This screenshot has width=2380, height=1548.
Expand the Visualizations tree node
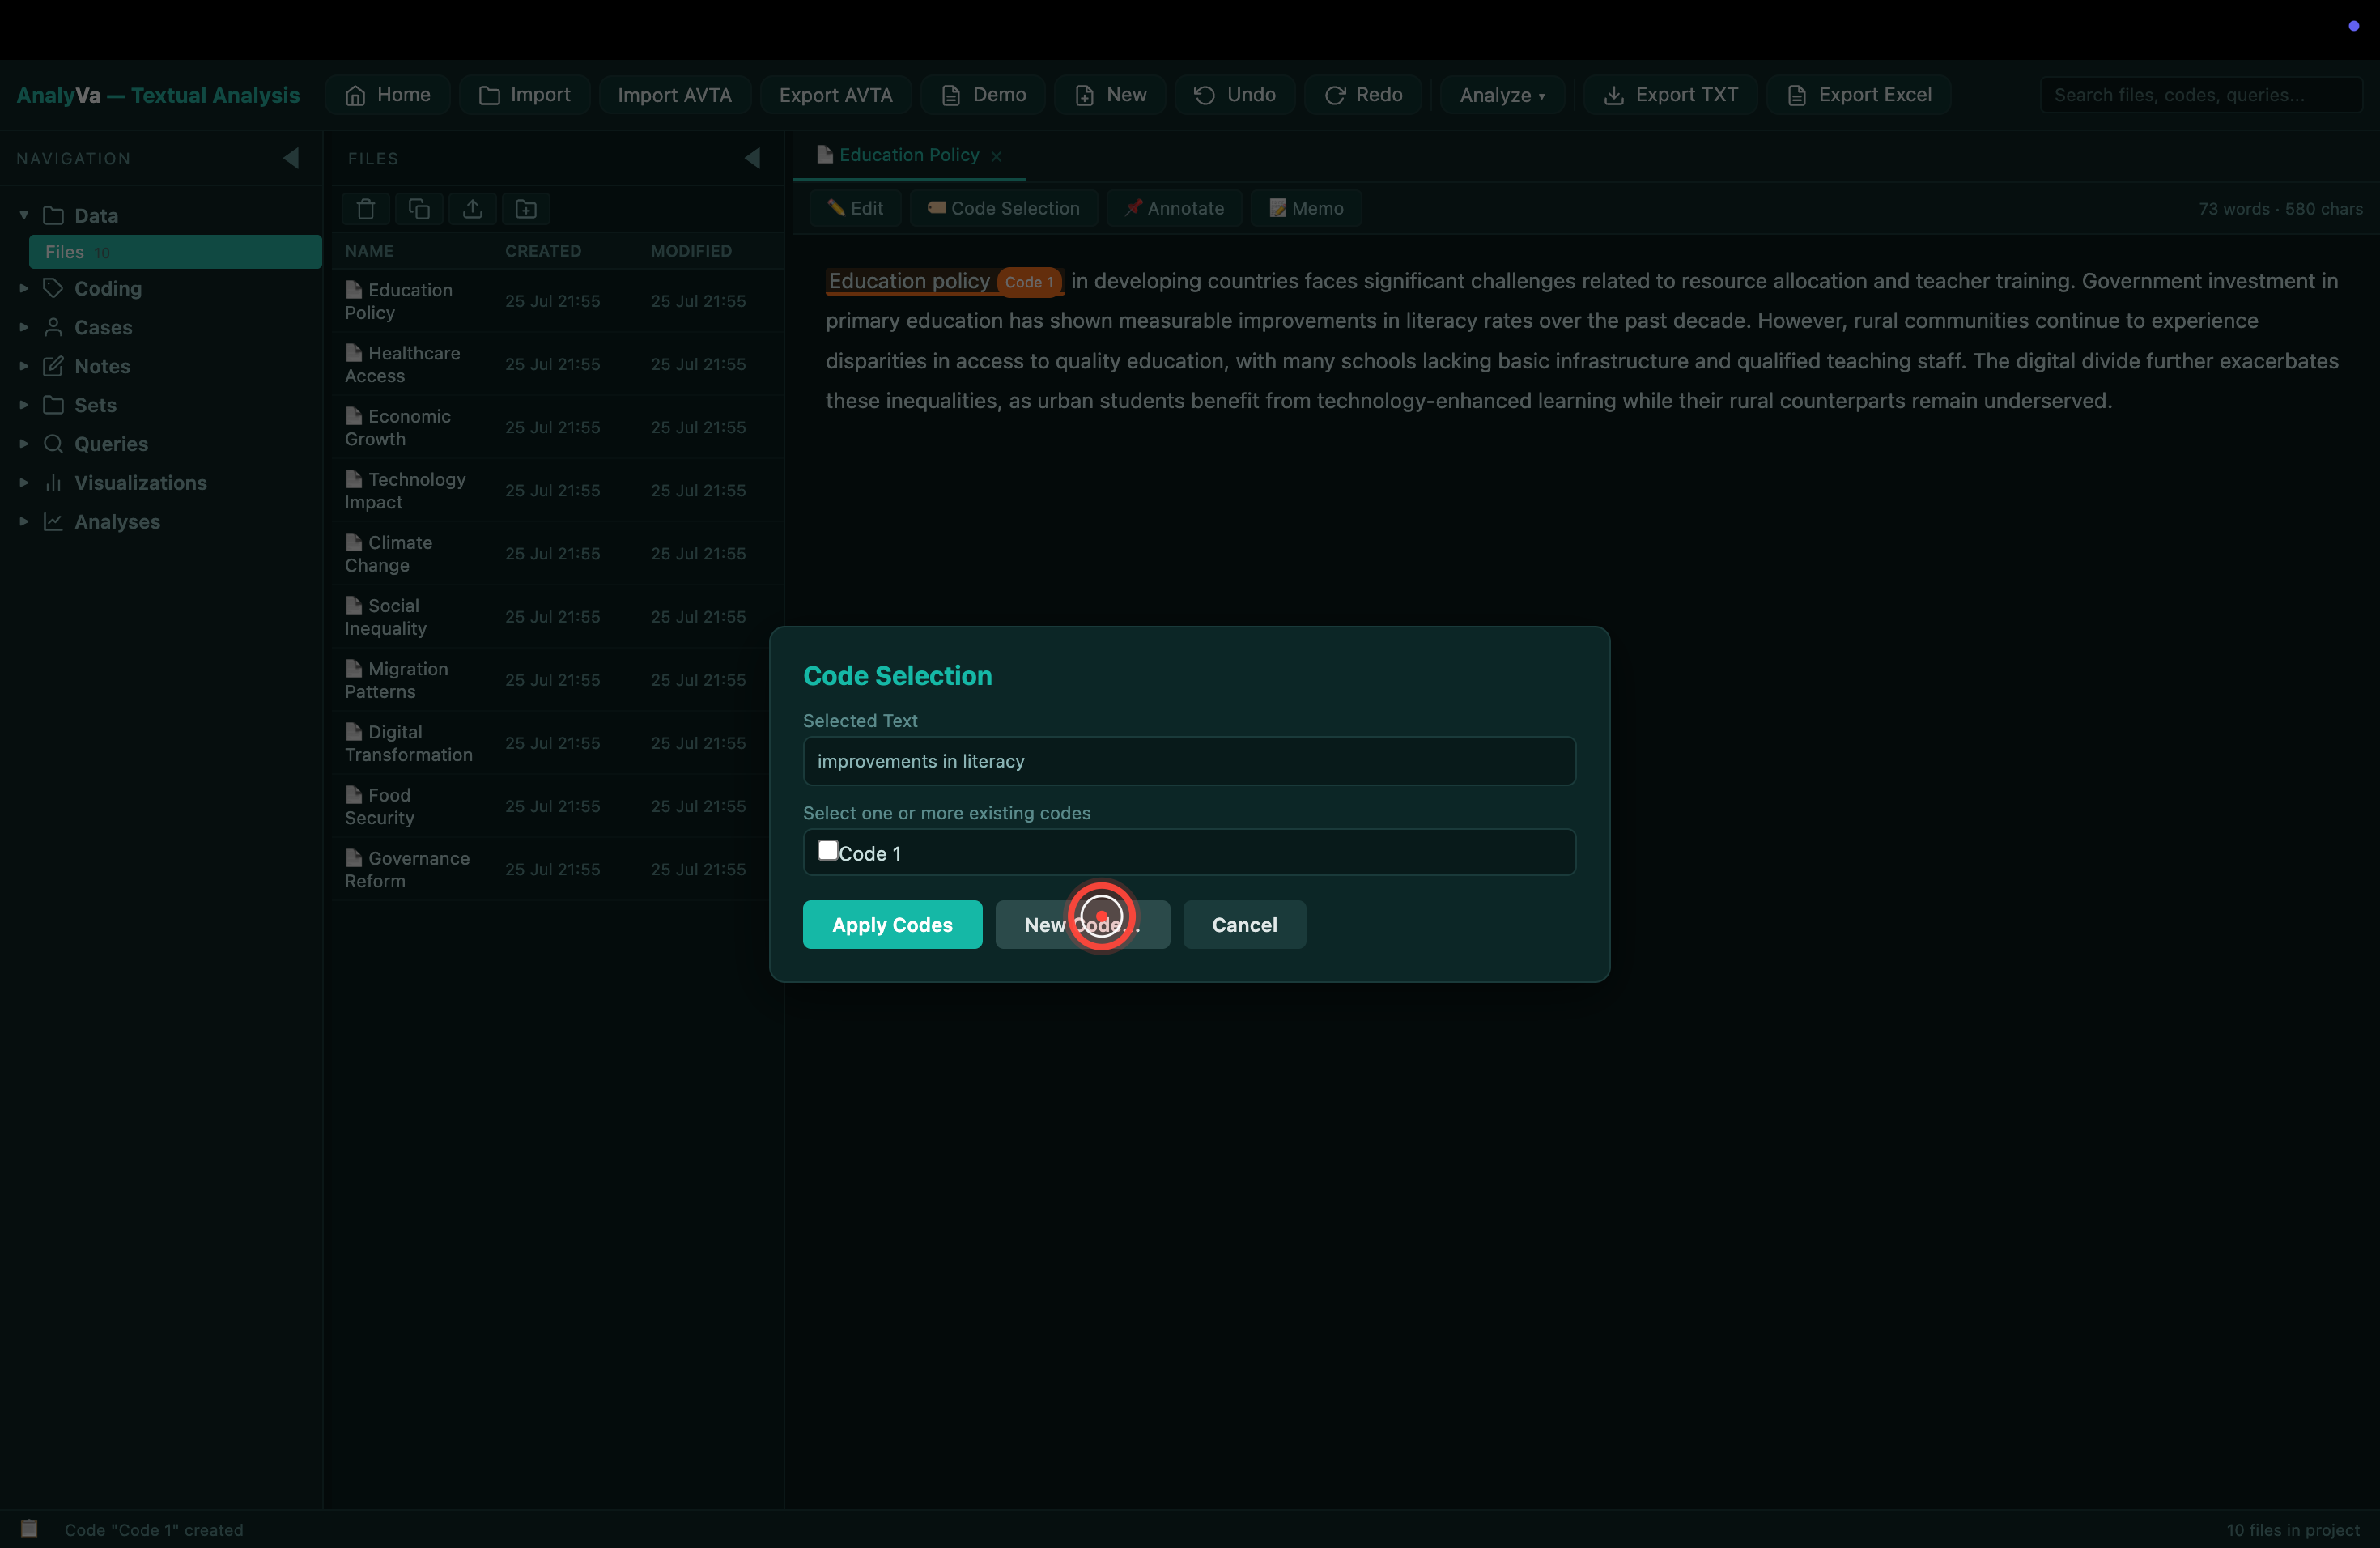24,483
